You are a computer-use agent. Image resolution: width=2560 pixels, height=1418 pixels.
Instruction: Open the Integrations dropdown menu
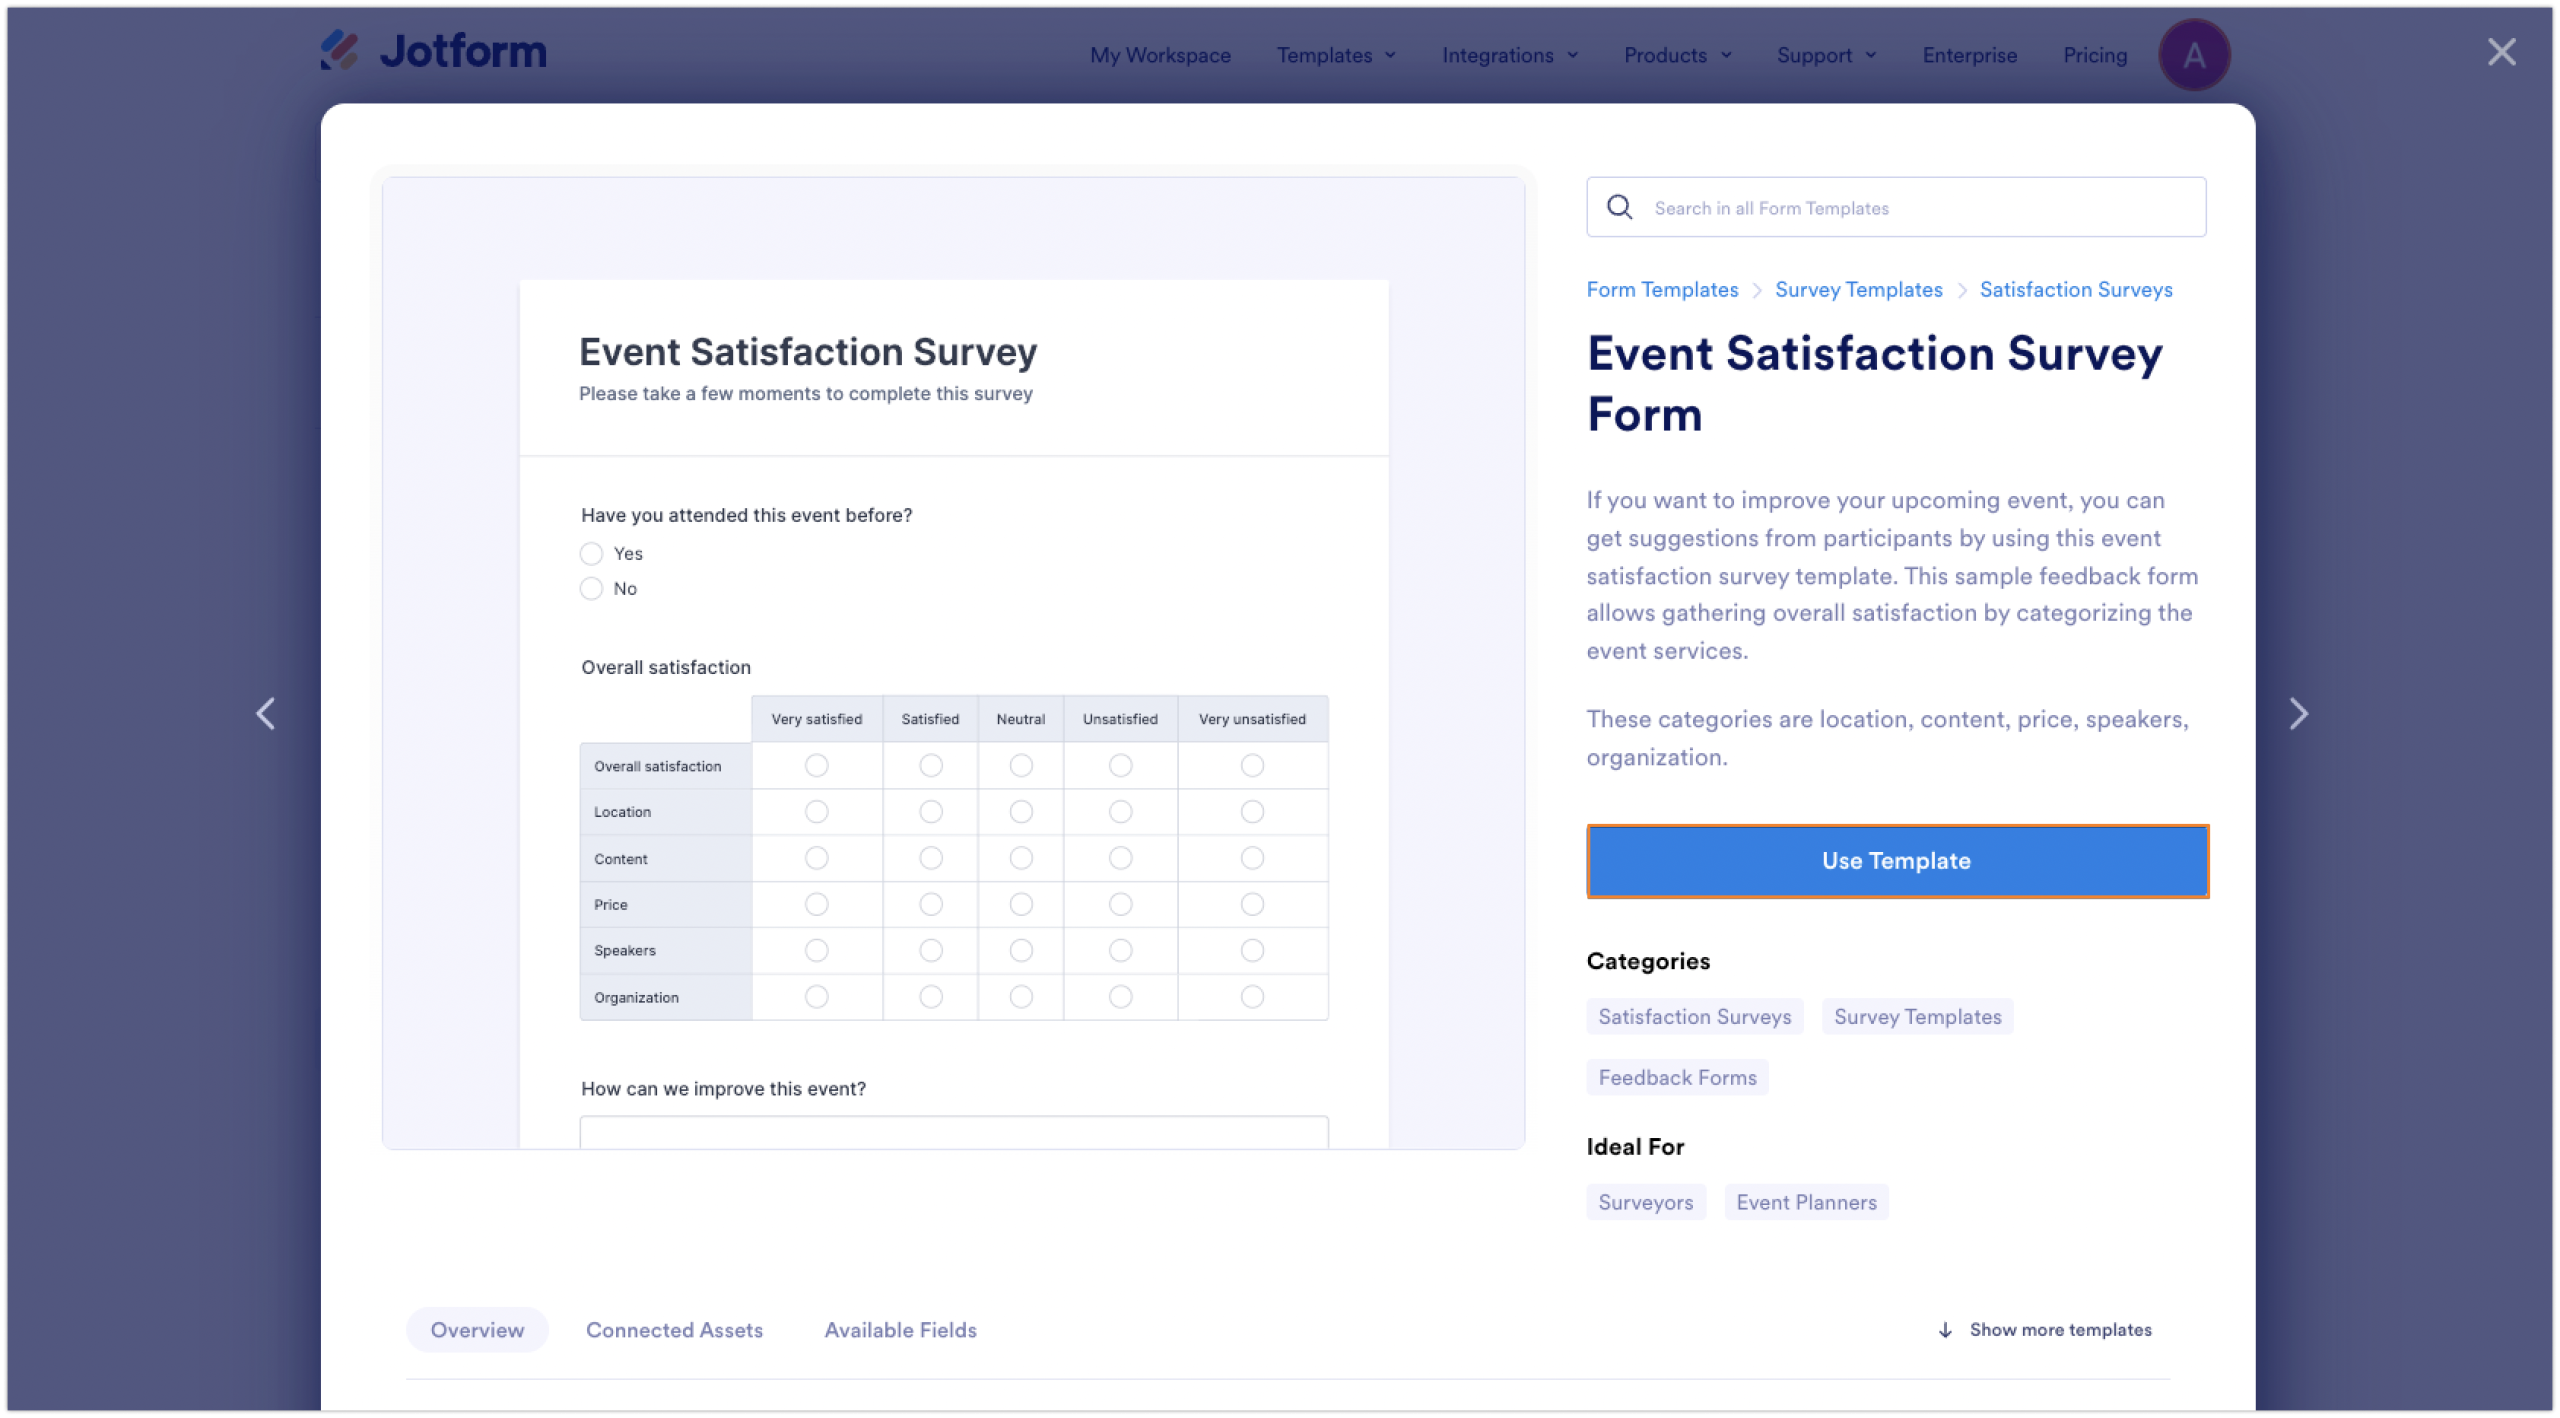1508,55
